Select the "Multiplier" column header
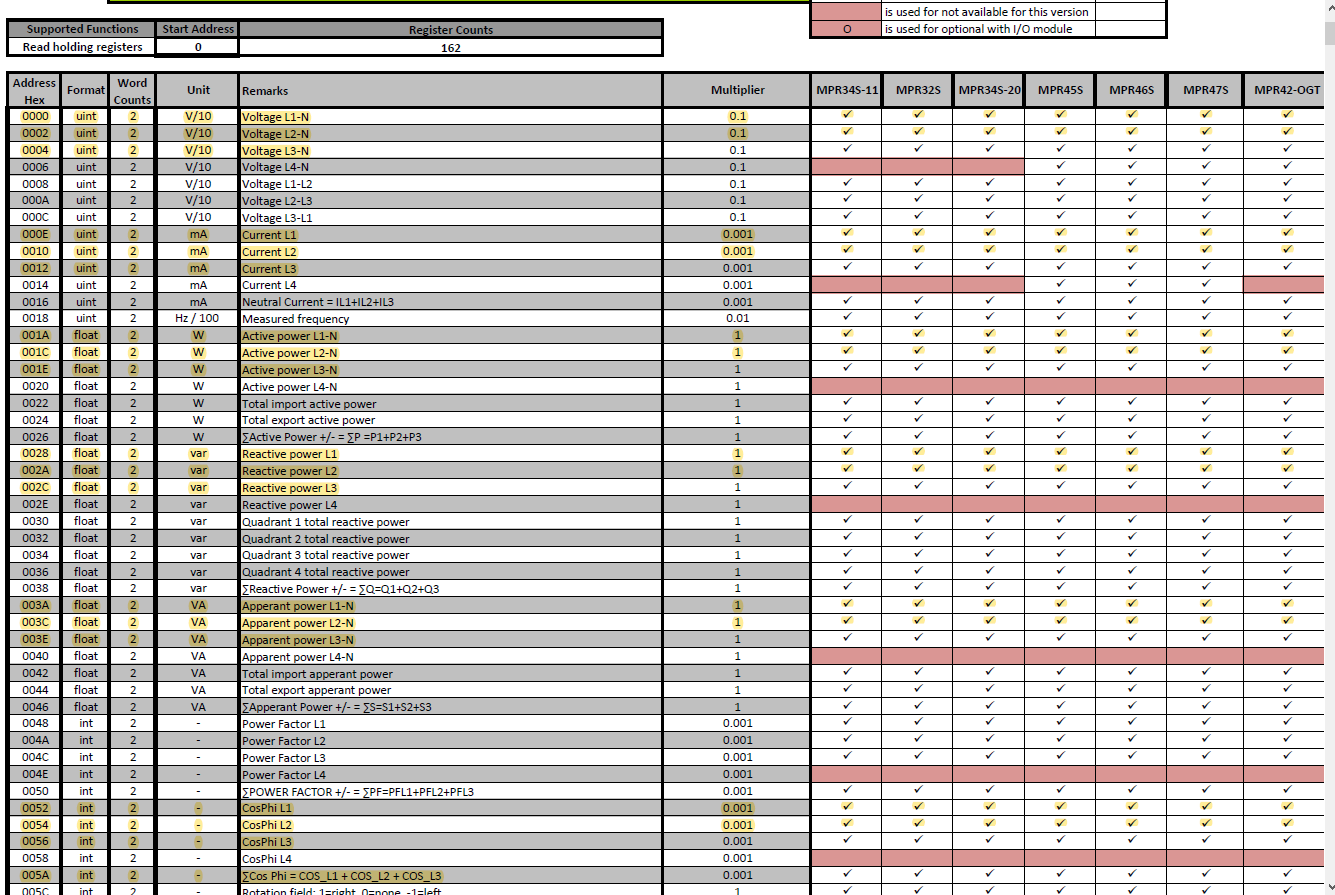Screen dimensions: 1335x895 point(738,90)
